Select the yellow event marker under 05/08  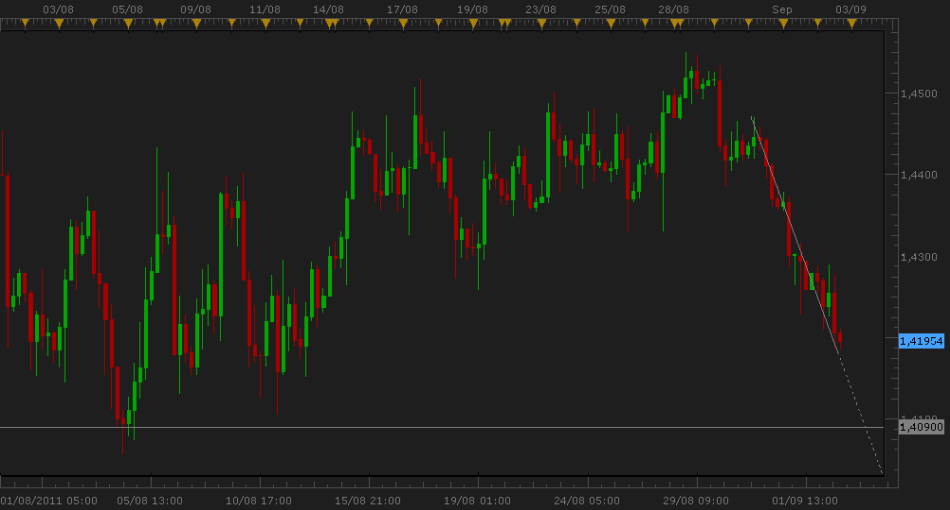click(128, 23)
